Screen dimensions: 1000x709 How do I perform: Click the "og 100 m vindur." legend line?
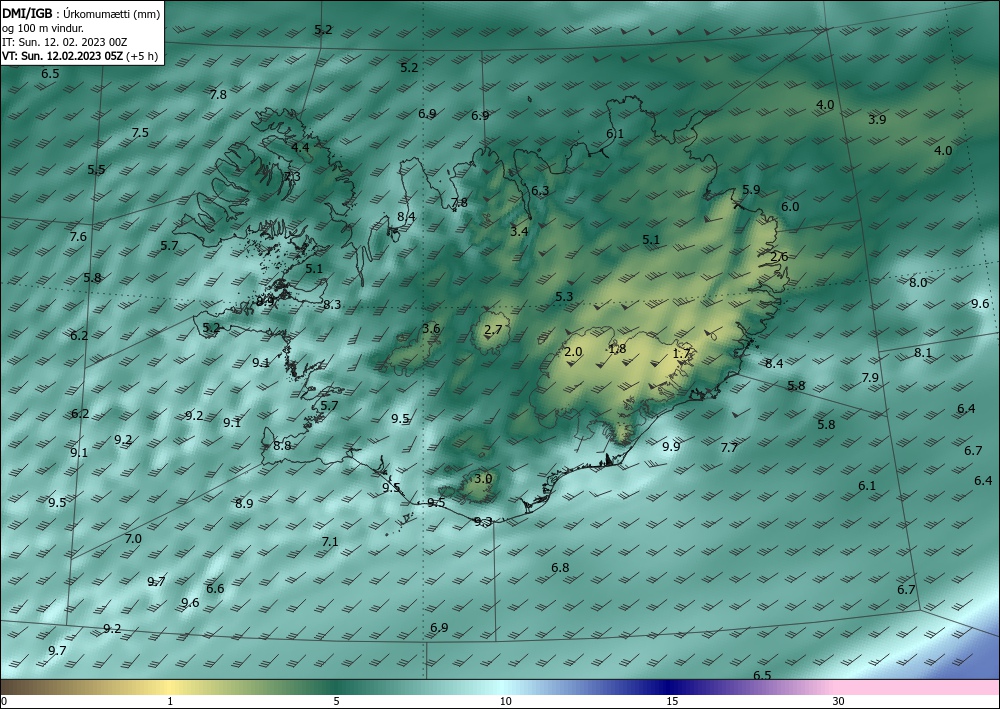pos(43,28)
